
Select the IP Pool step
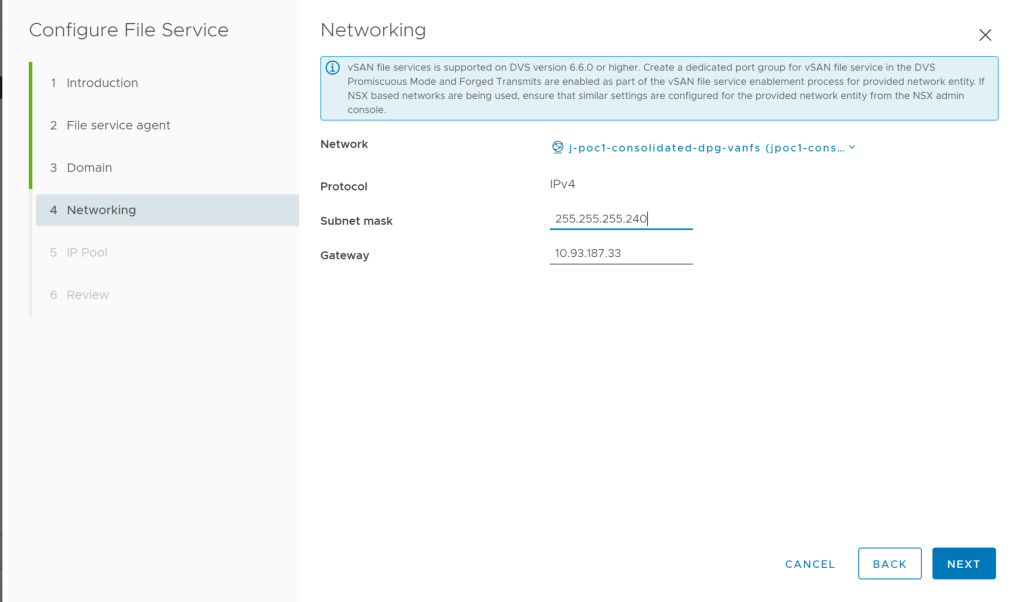tap(86, 253)
